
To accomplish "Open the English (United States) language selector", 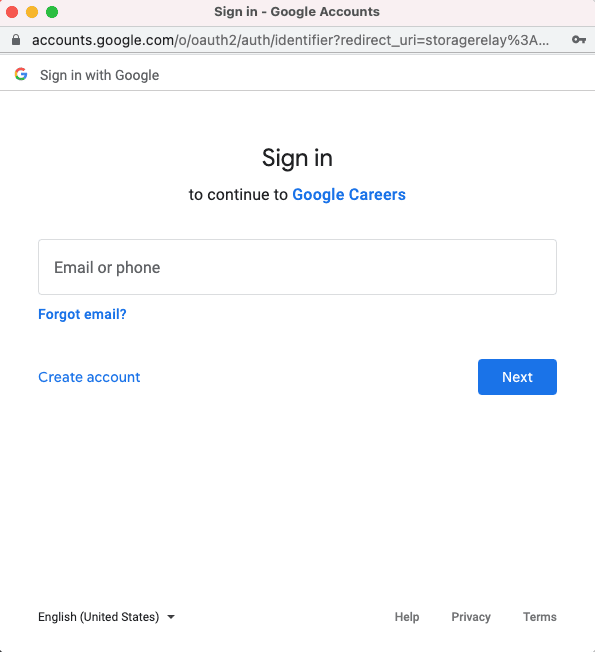I will (106, 617).
